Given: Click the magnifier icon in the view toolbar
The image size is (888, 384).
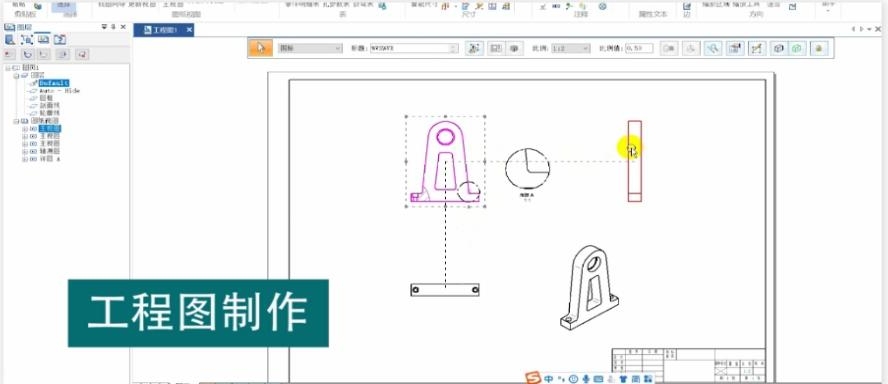Looking at the screenshot, I should click(x=712, y=49).
